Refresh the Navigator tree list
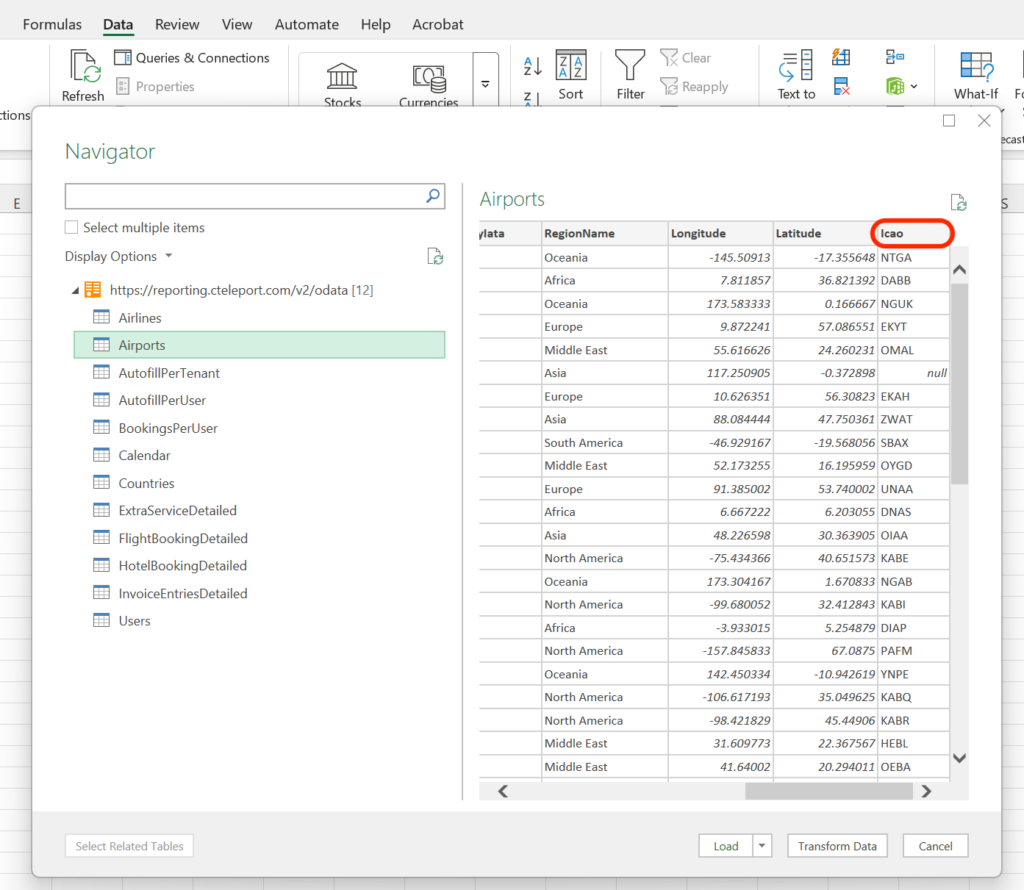 point(435,257)
